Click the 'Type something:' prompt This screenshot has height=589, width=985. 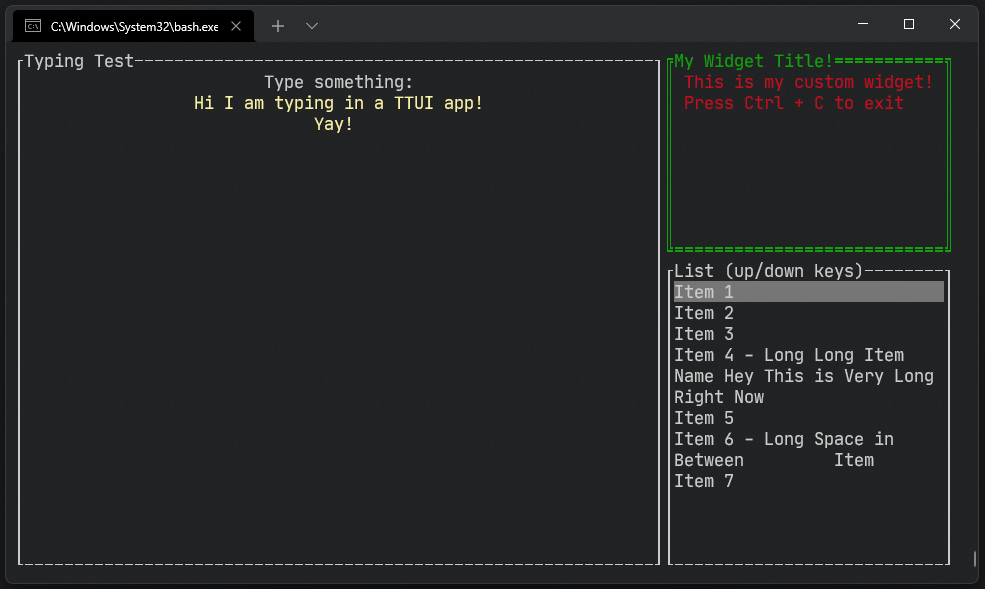339,82
